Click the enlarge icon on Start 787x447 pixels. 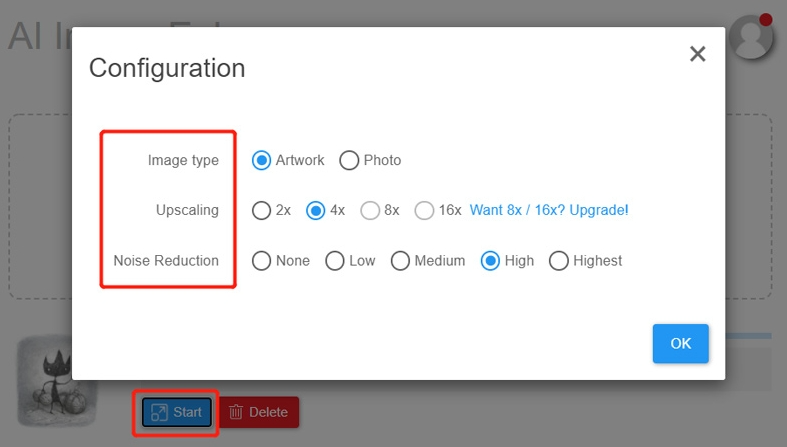click(159, 412)
